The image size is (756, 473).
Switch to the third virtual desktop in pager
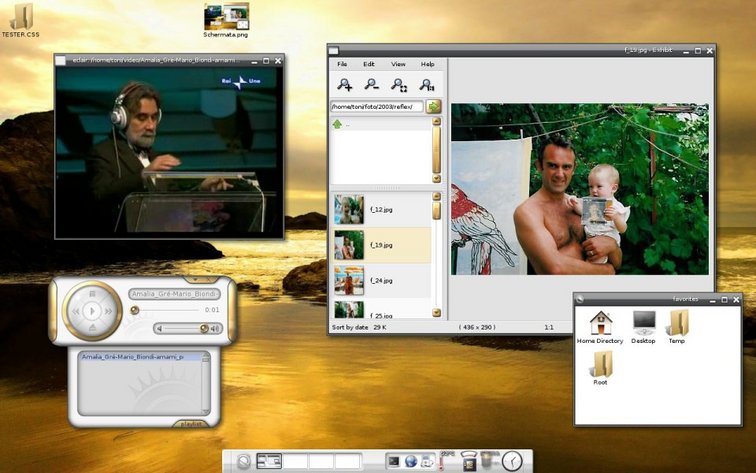click(321, 461)
